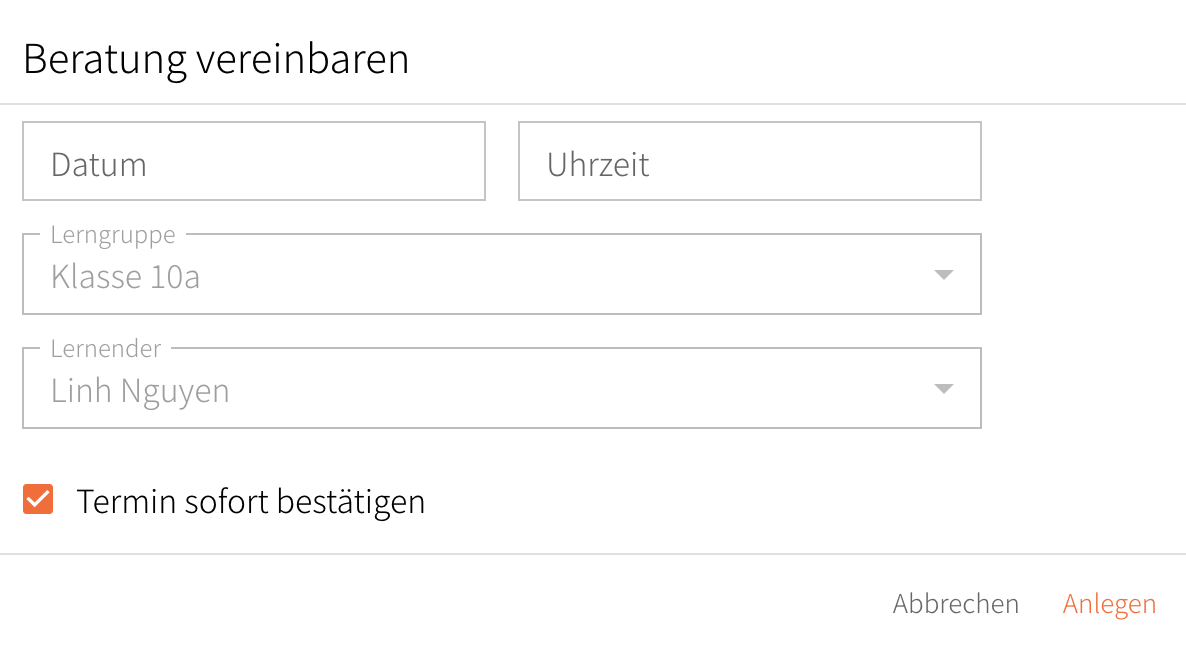Open the Lerngruppe dropdown
Screen dimensions: 1186x646
[x=500, y=275]
